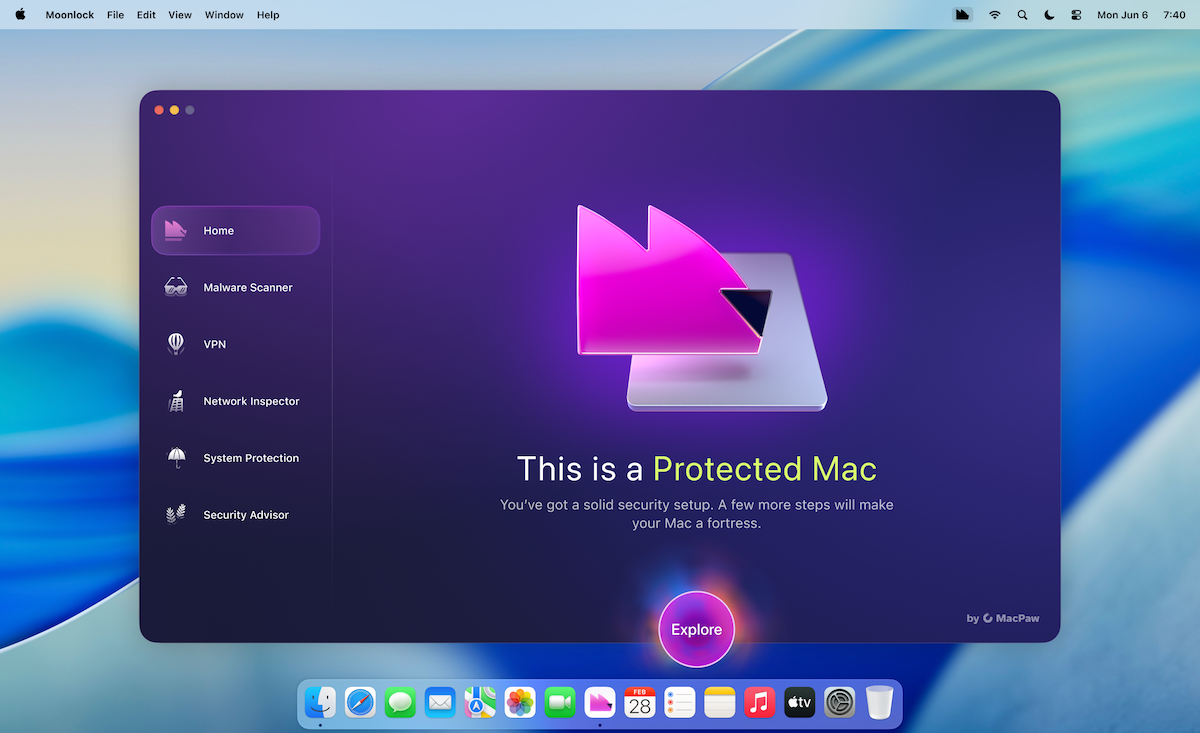The height and width of the screenshot is (733, 1200).
Task: Expand the Wi-Fi status menu
Action: 994,15
